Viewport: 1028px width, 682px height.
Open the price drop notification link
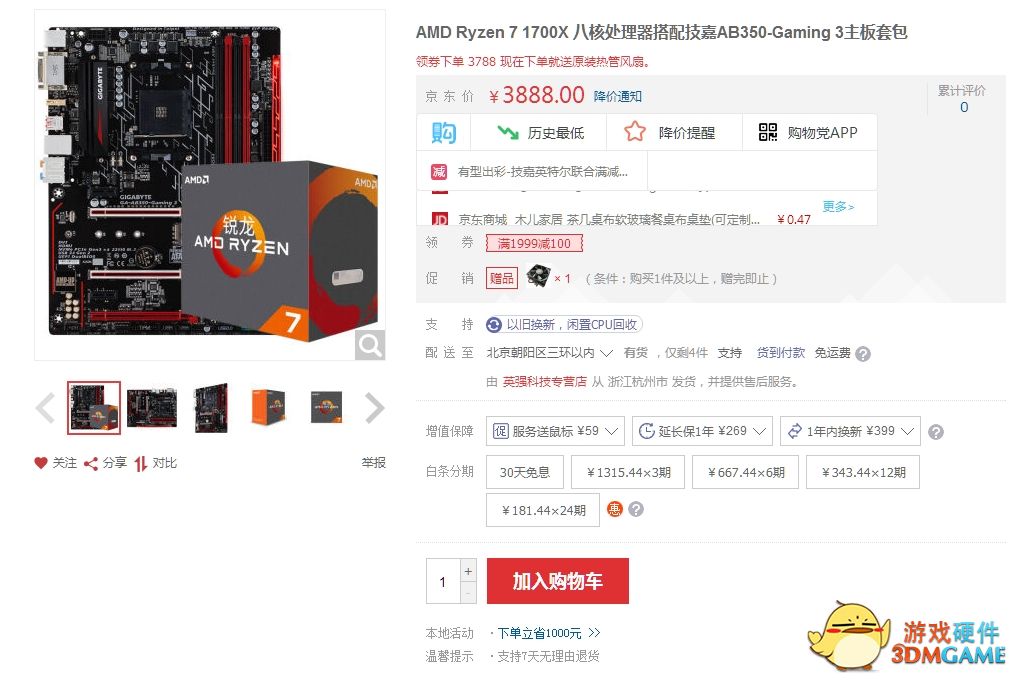pyautogui.click(x=618, y=96)
